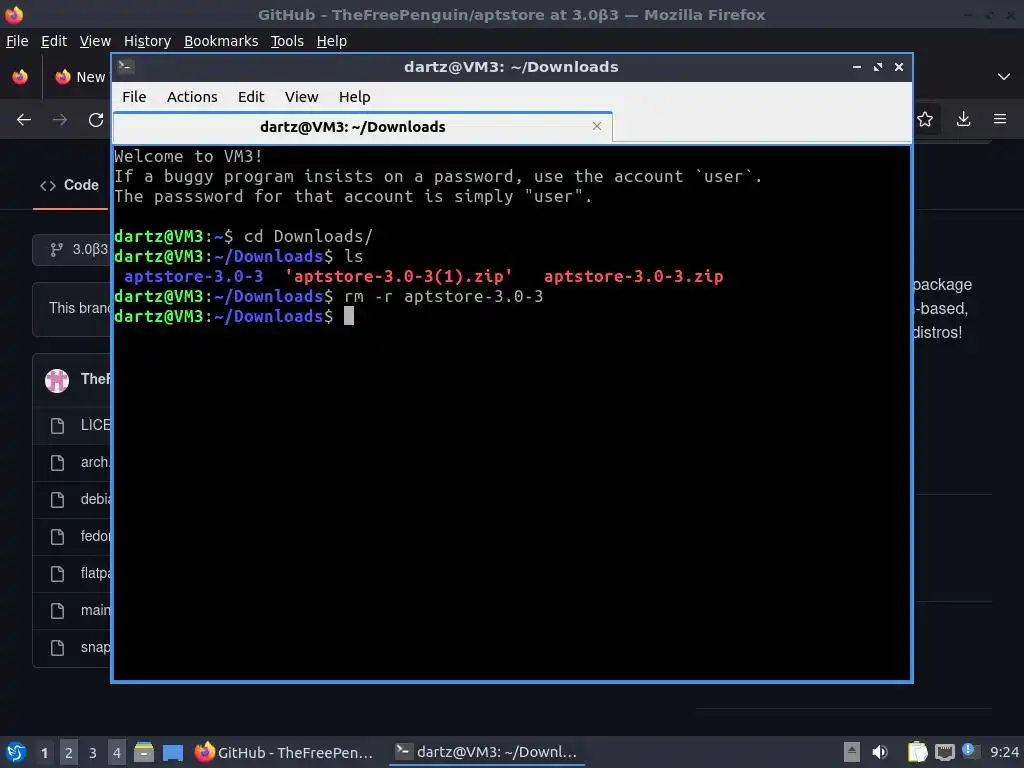The width and height of the screenshot is (1024, 768).
Task: Open the debian file row on GitHub
Action: [72, 500]
